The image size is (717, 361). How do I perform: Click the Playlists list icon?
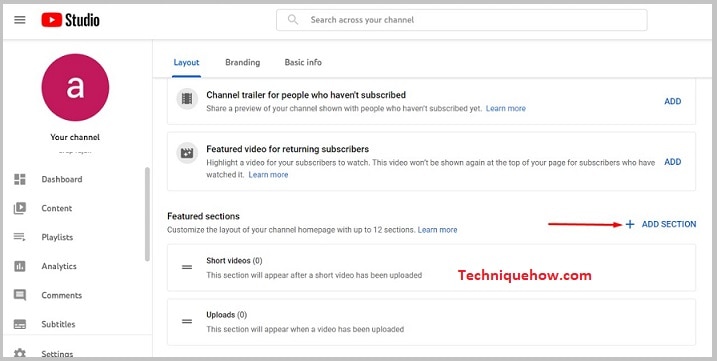point(20,237)
